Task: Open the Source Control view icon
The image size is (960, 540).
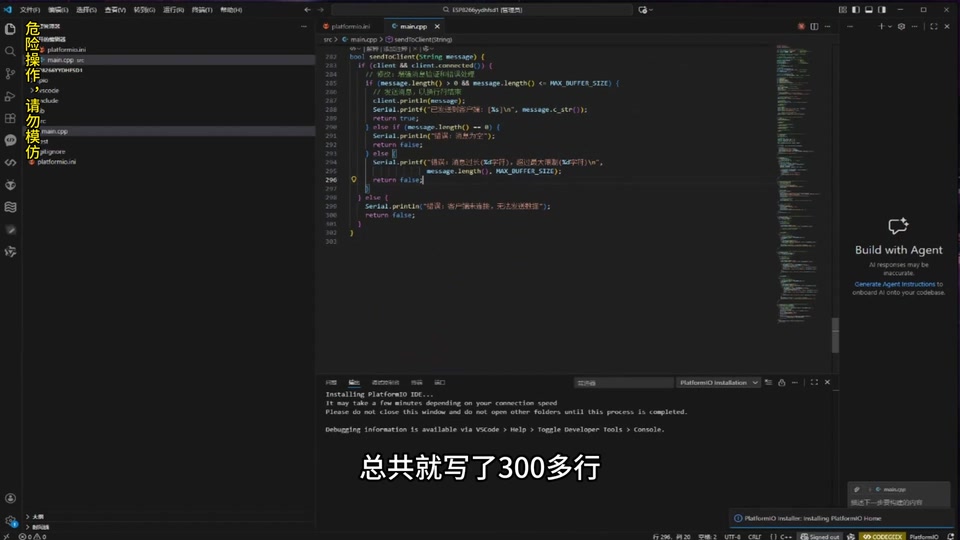Action: pos(10,74)
